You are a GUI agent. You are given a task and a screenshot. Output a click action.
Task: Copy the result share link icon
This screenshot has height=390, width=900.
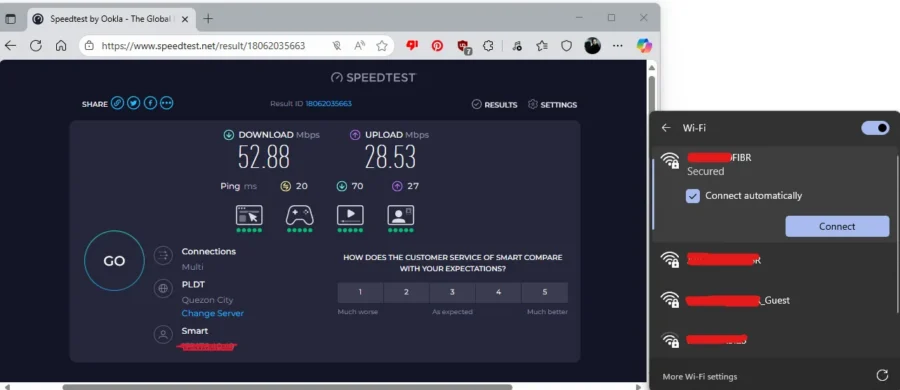117,103
